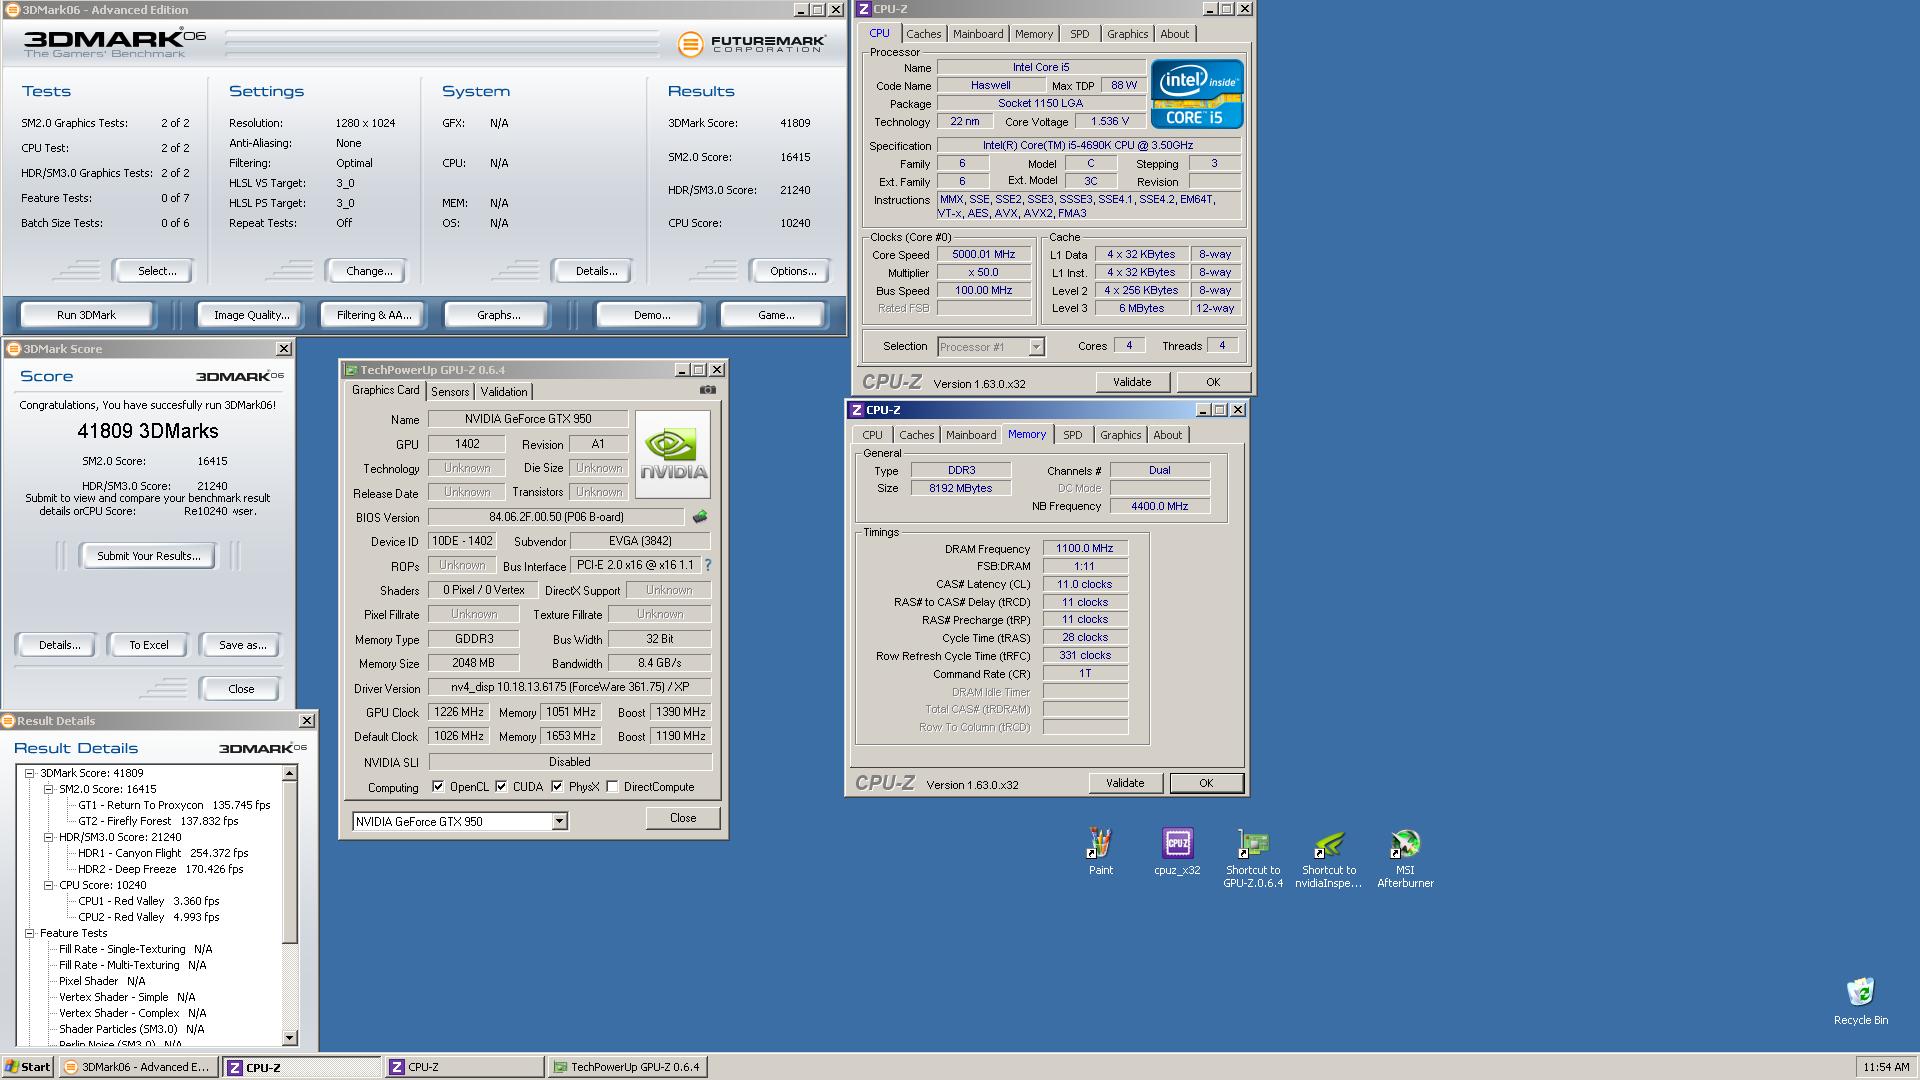Click Validate in top CPU-Z window
The image size is (1920, 1080).
(x=1132, y=382)
